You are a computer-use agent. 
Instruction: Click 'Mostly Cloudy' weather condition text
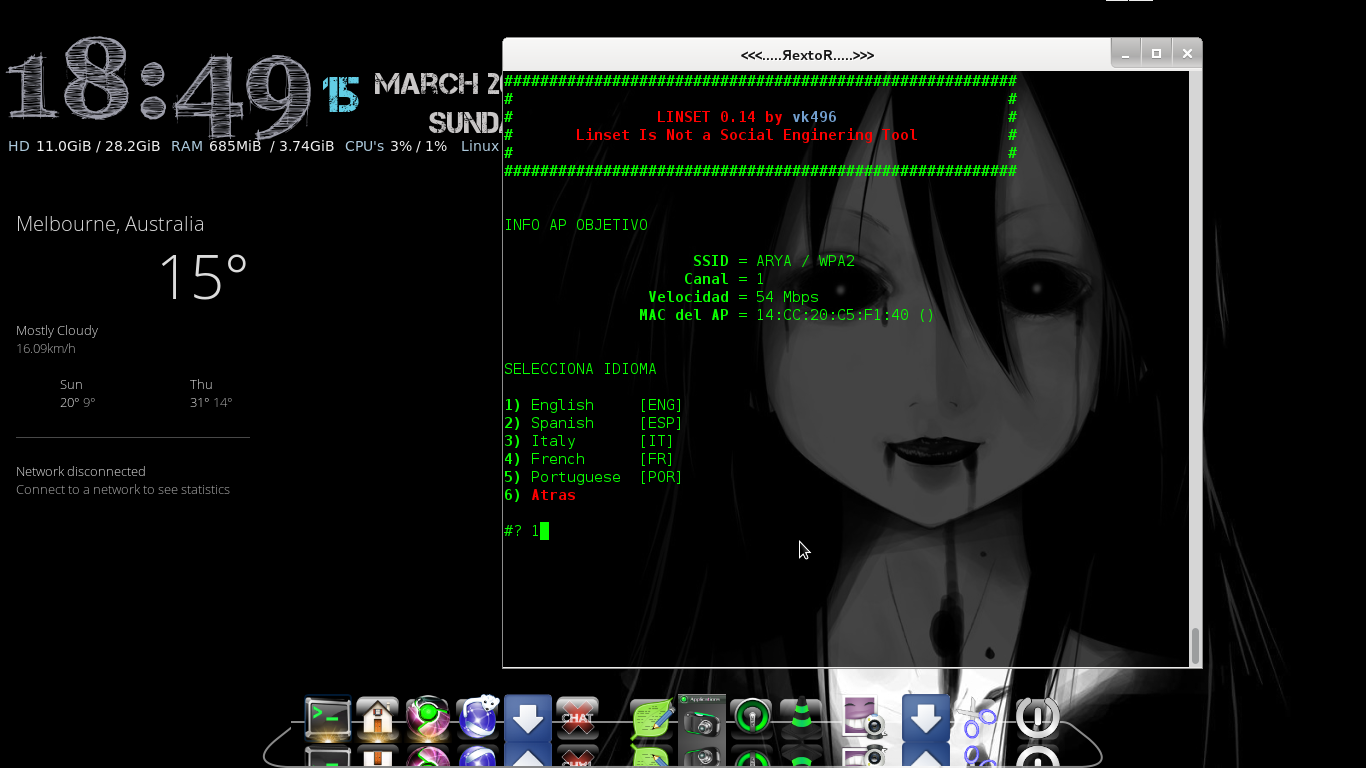tap(57, 330)
